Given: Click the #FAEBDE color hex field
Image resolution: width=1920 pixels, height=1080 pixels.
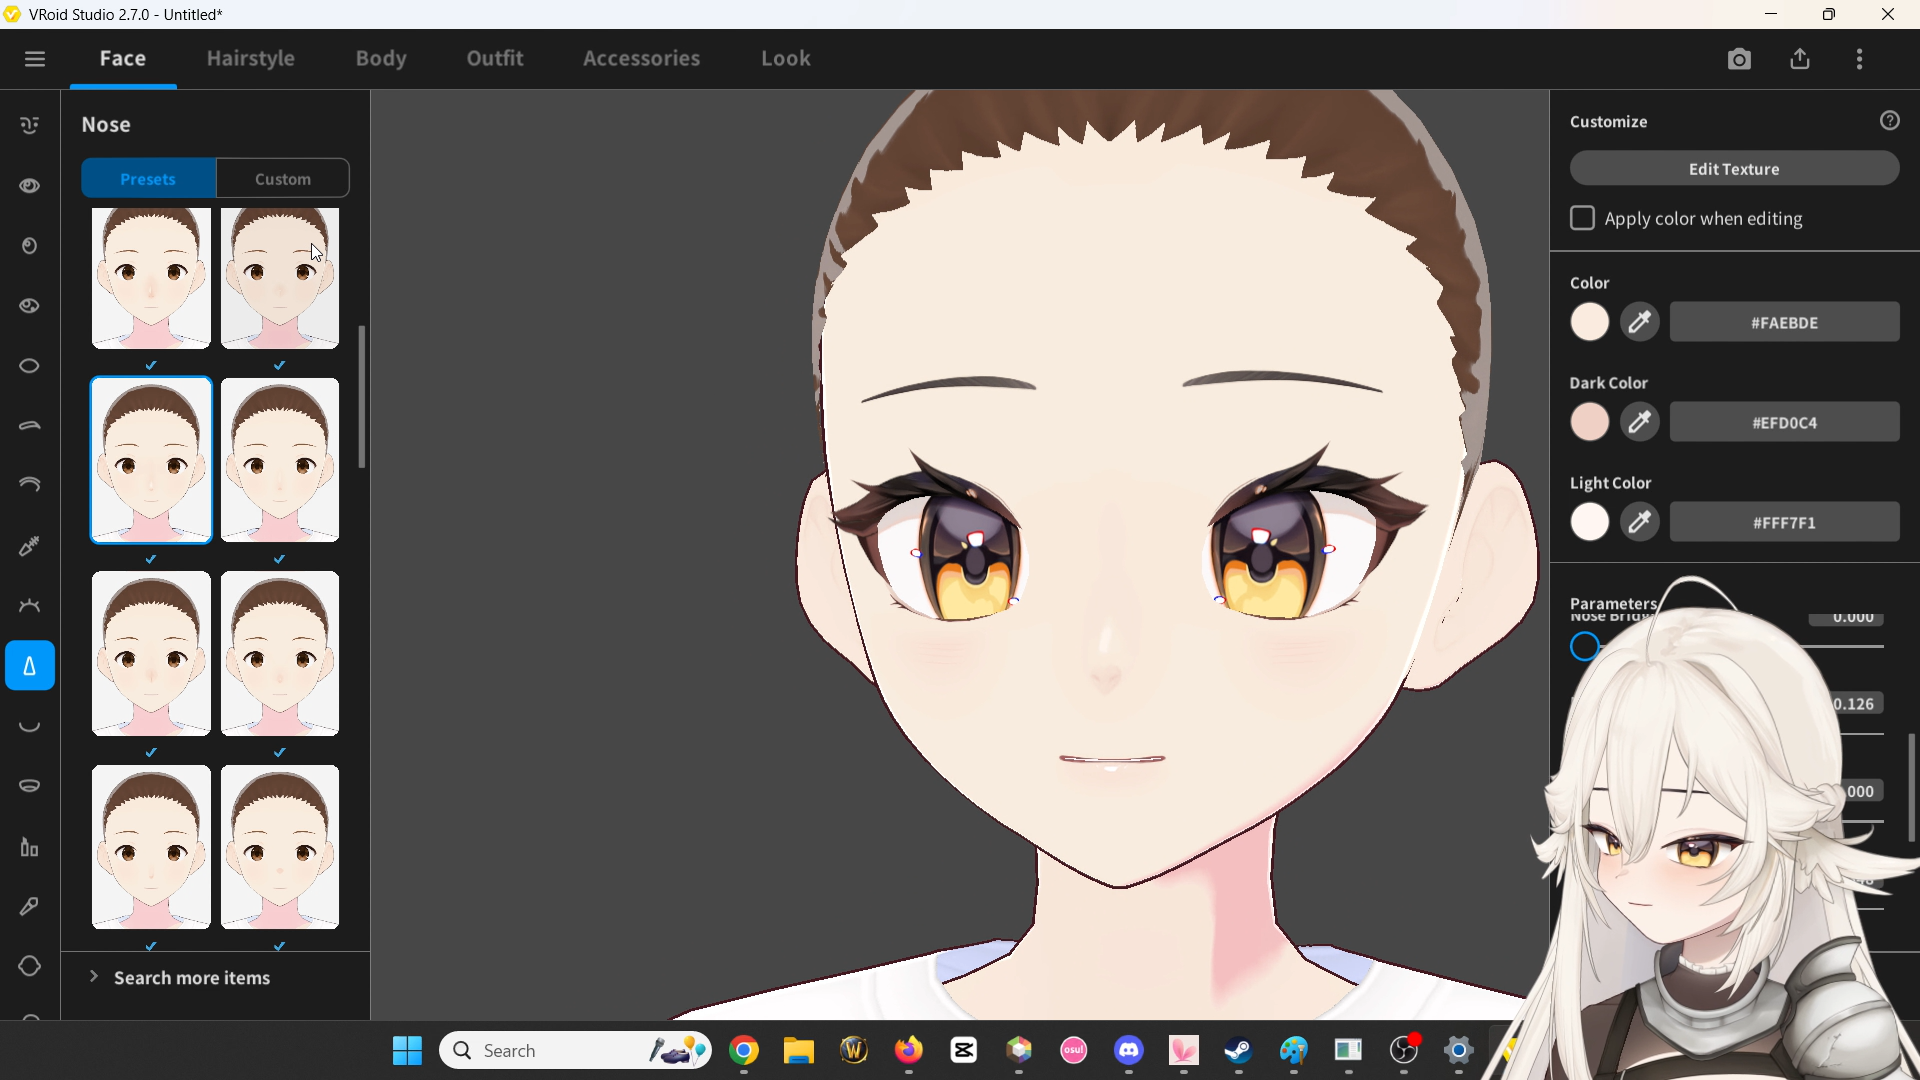Looking at the screenshot, I should 1784,323.
